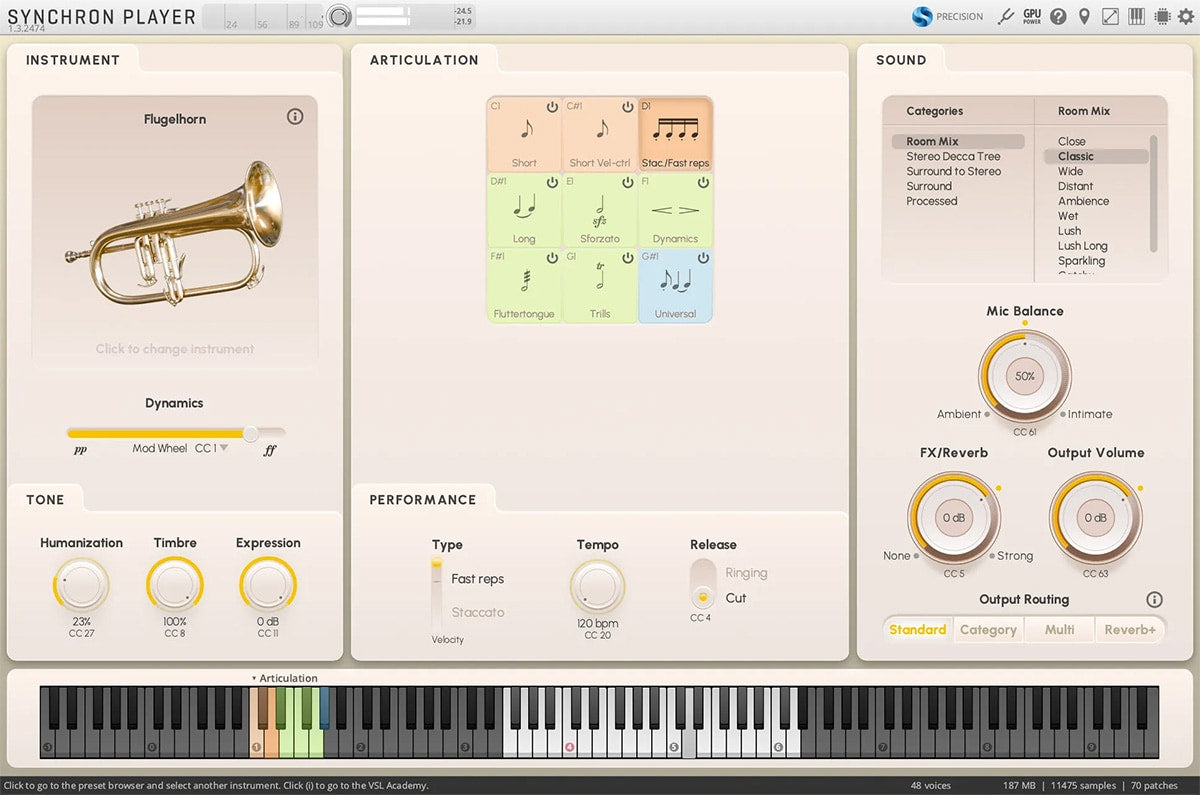The height and width of the screenshot is (795, 1200).
Task: Open the TONE panel tab
Action: (x=45, y=500)
